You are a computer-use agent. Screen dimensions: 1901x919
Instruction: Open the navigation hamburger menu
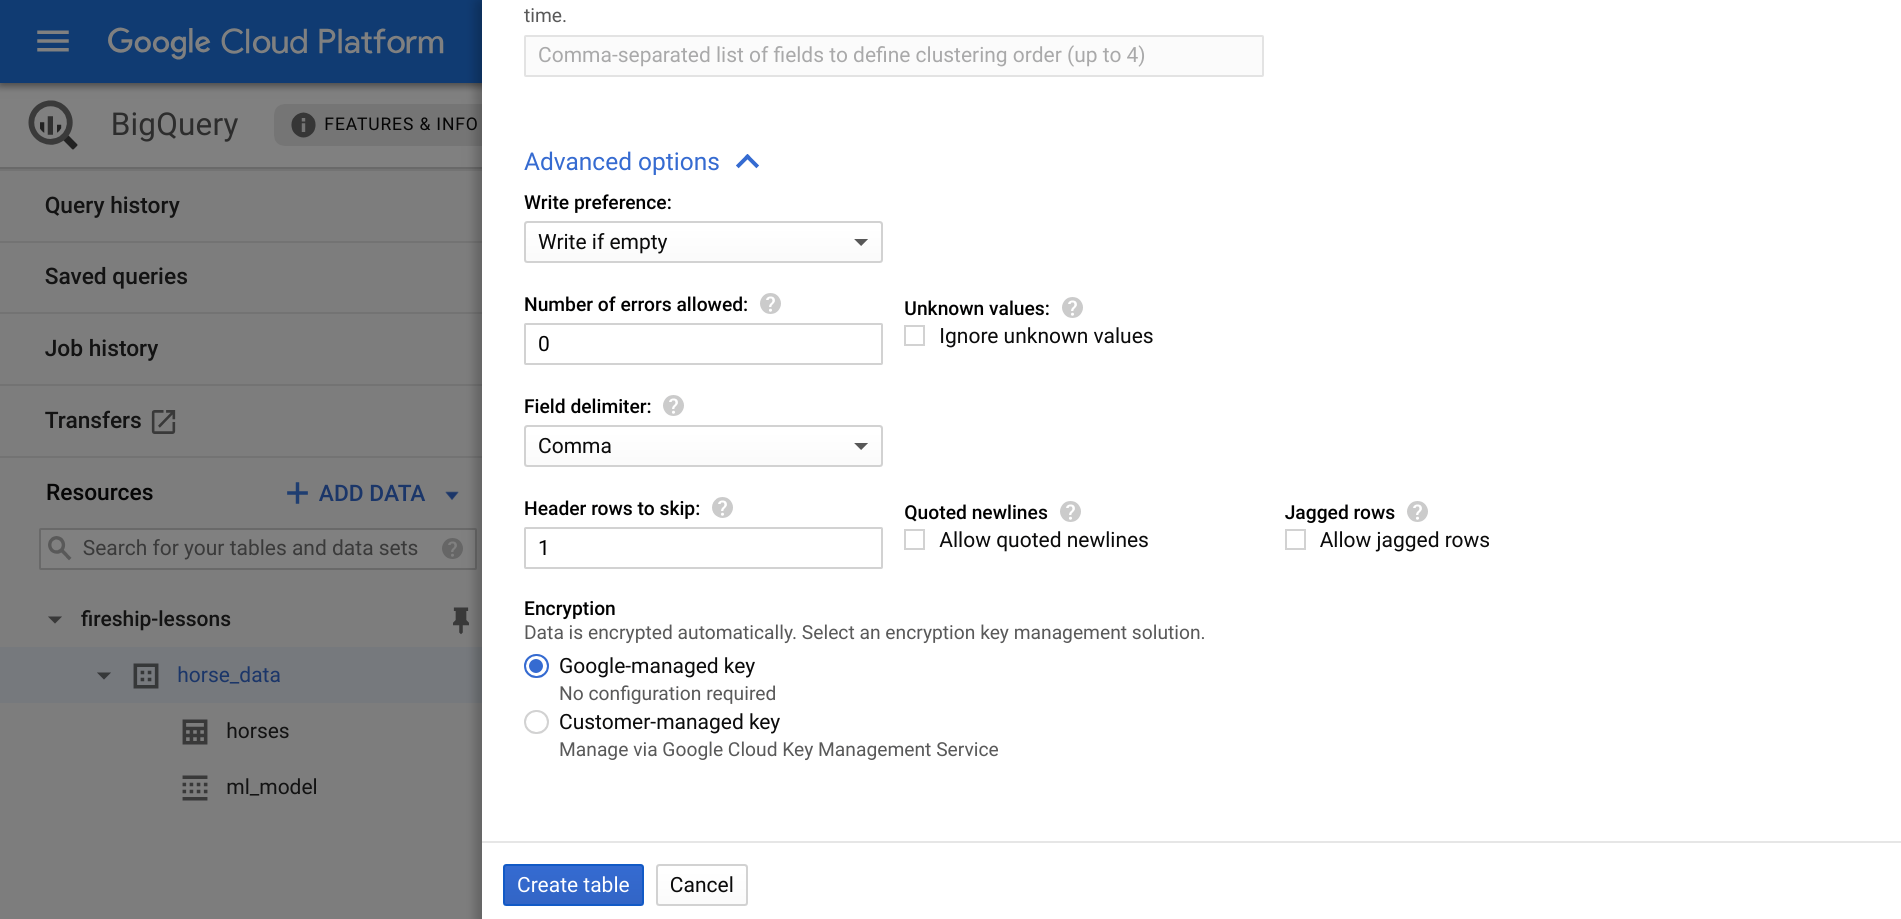tap(52, 41)
